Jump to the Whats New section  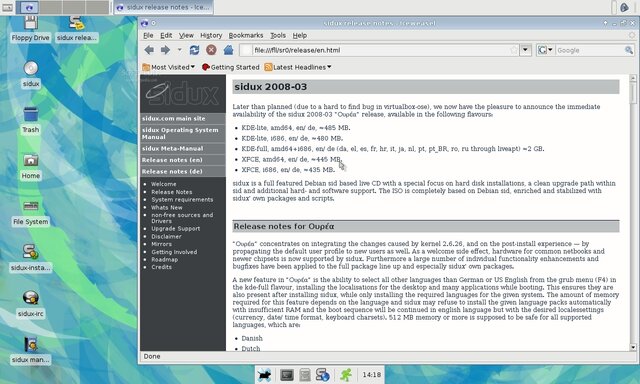point(167,207)
